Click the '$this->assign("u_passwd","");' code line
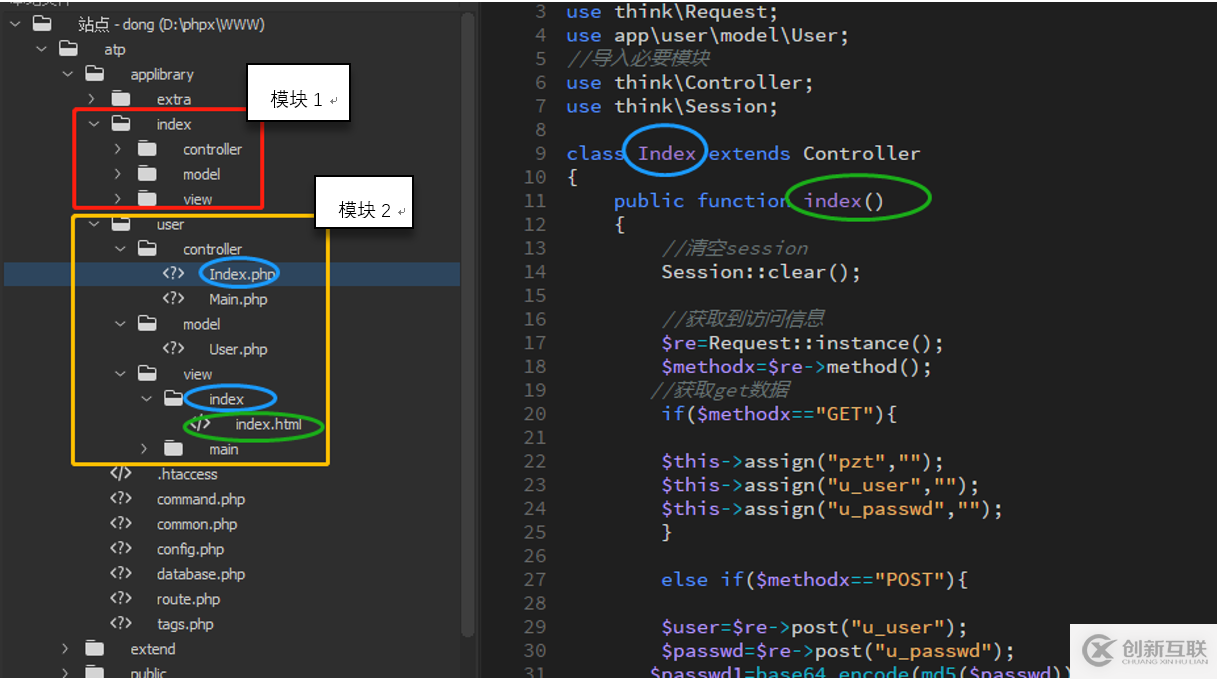Screen dimensions: 1217x679 pos(832,509)
